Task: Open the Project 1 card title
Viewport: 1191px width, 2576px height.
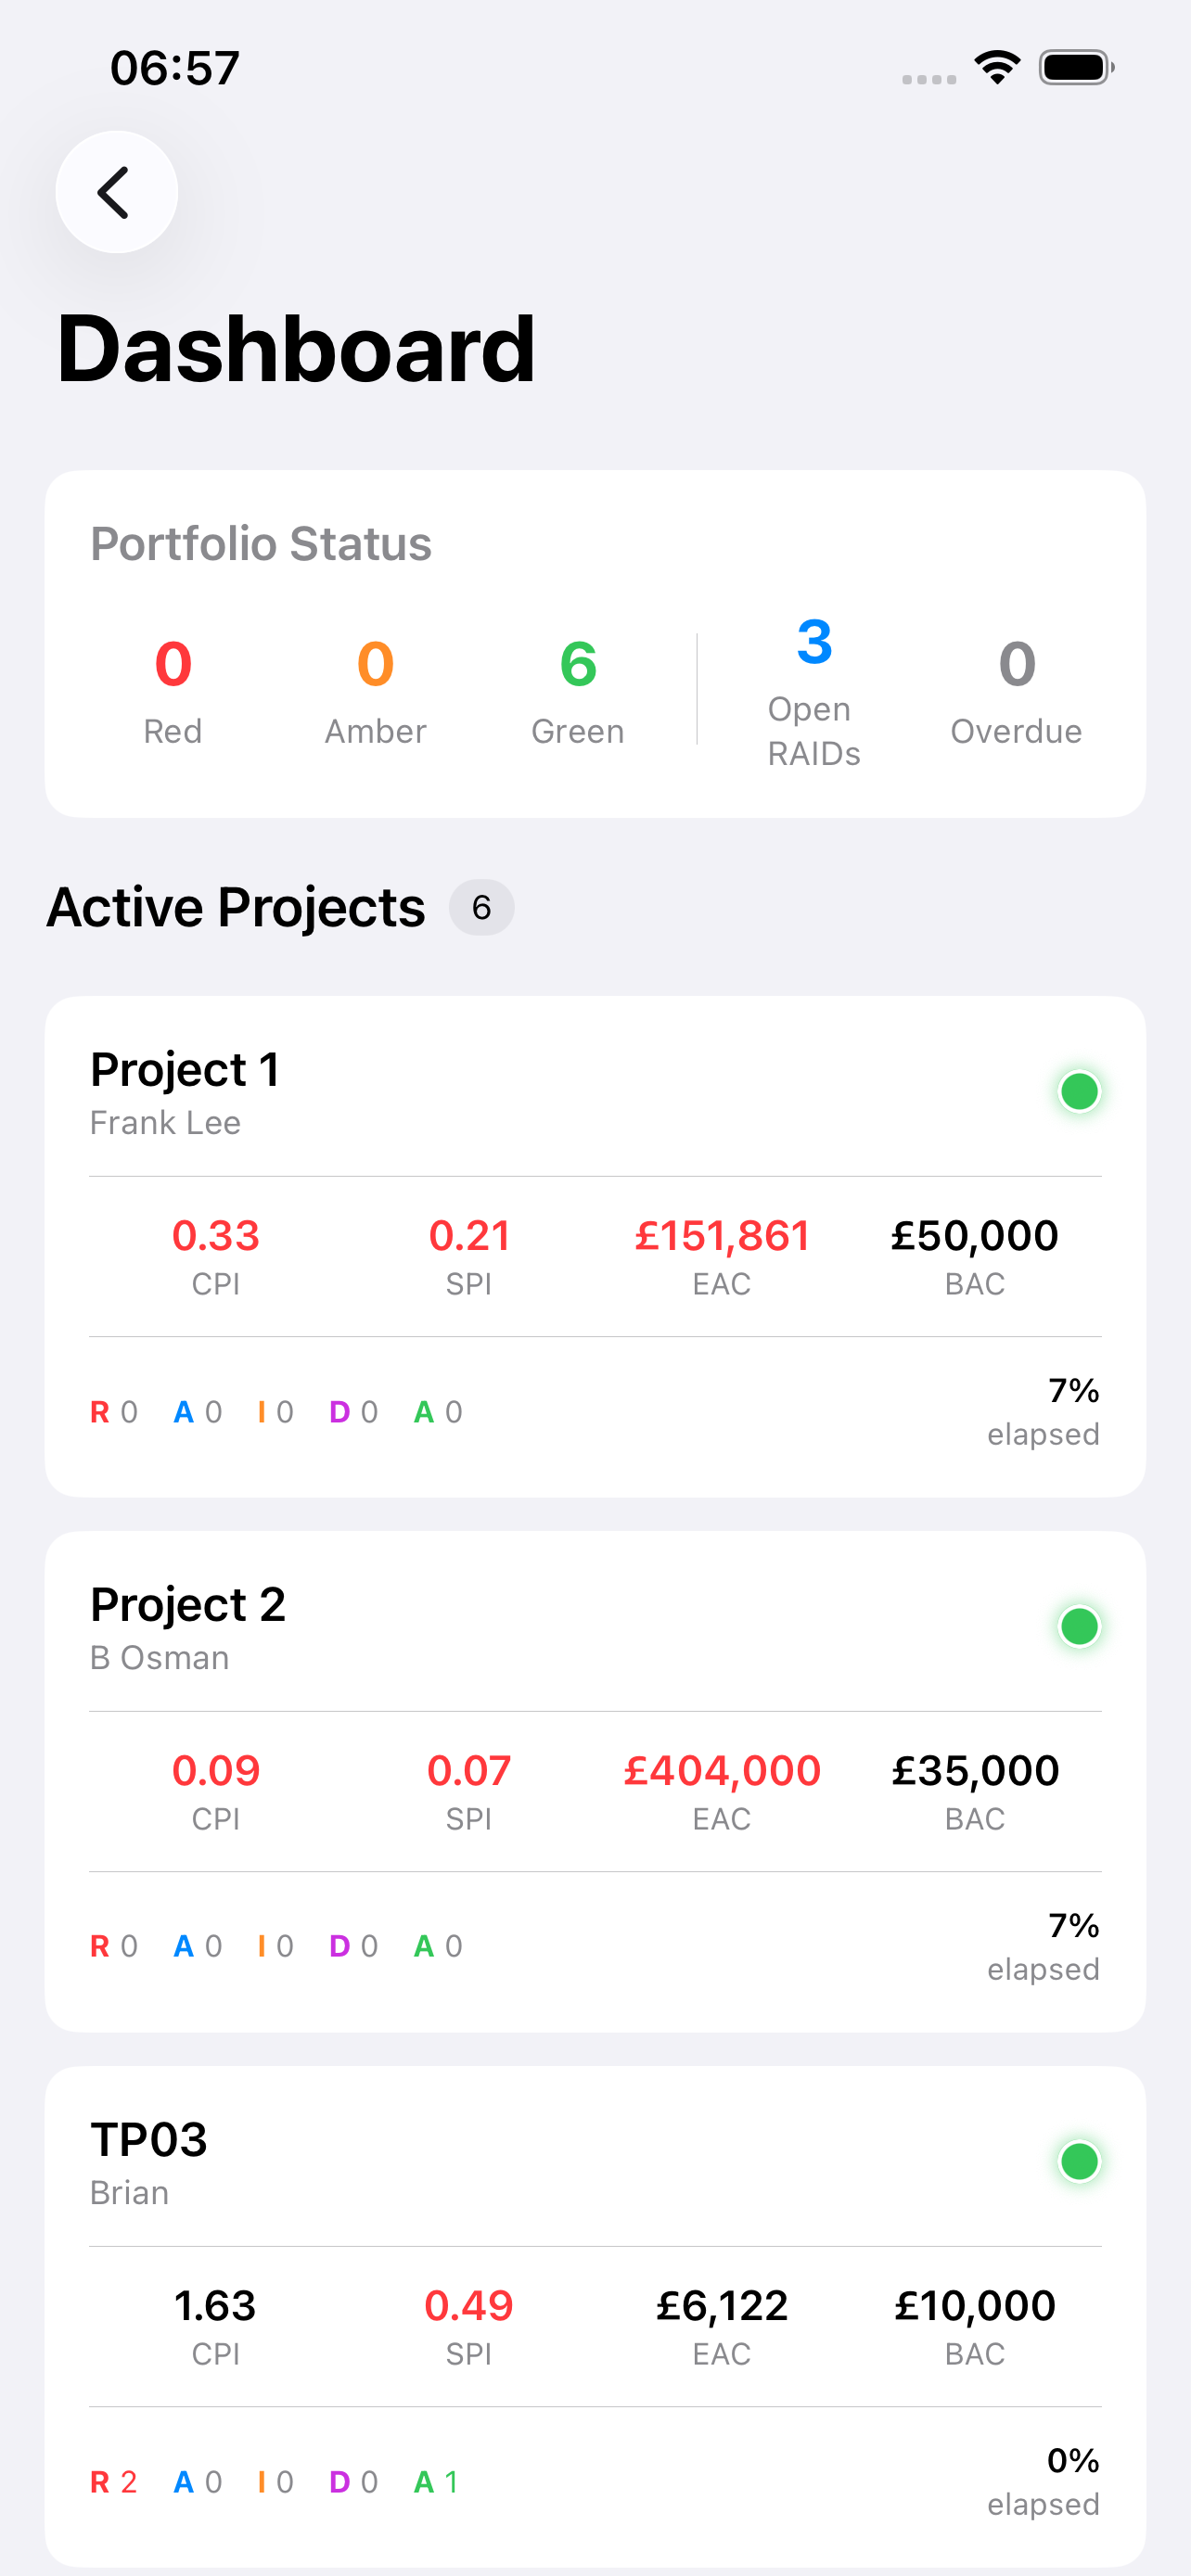Action: (185, 1069)
